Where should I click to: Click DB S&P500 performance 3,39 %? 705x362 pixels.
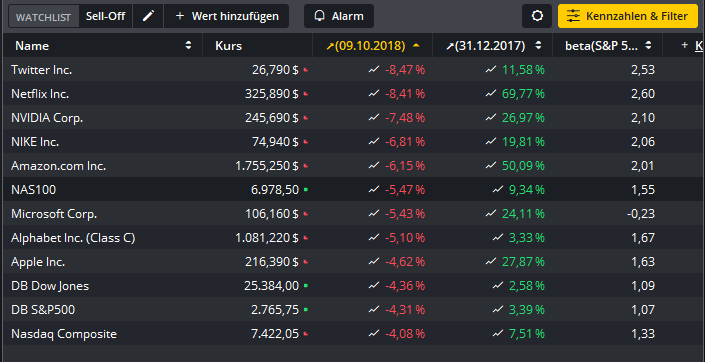click(527, 310)
